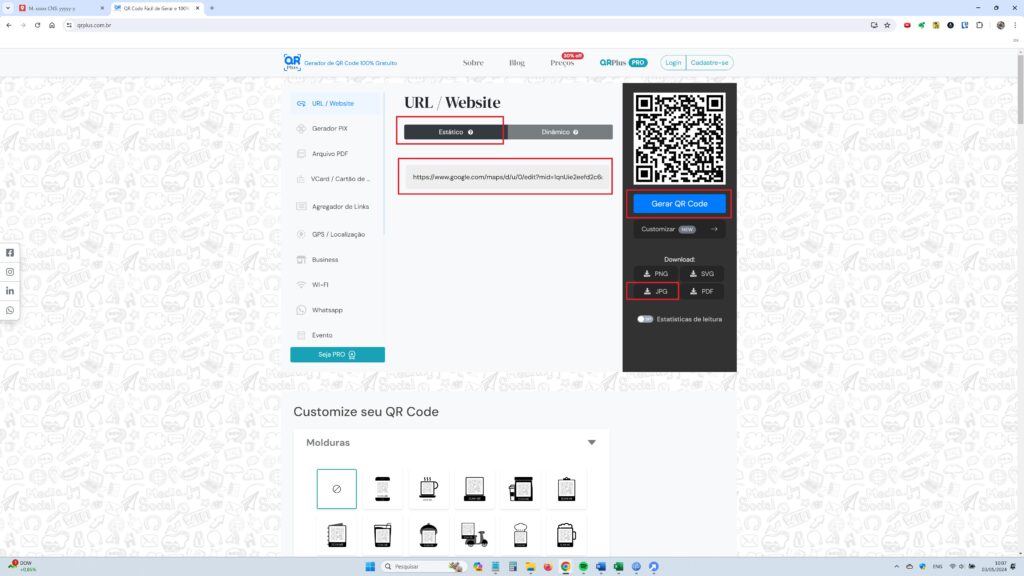This screenshot has height=576, width=1024.
Task: Open a new browser tab
Action: coord(212,8)
